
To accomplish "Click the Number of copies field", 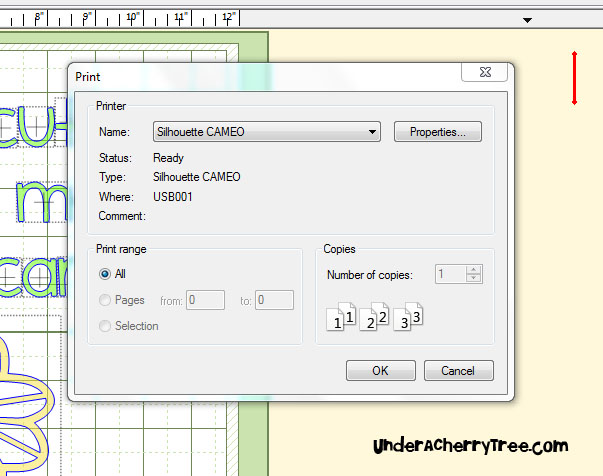I will (450, 274).
